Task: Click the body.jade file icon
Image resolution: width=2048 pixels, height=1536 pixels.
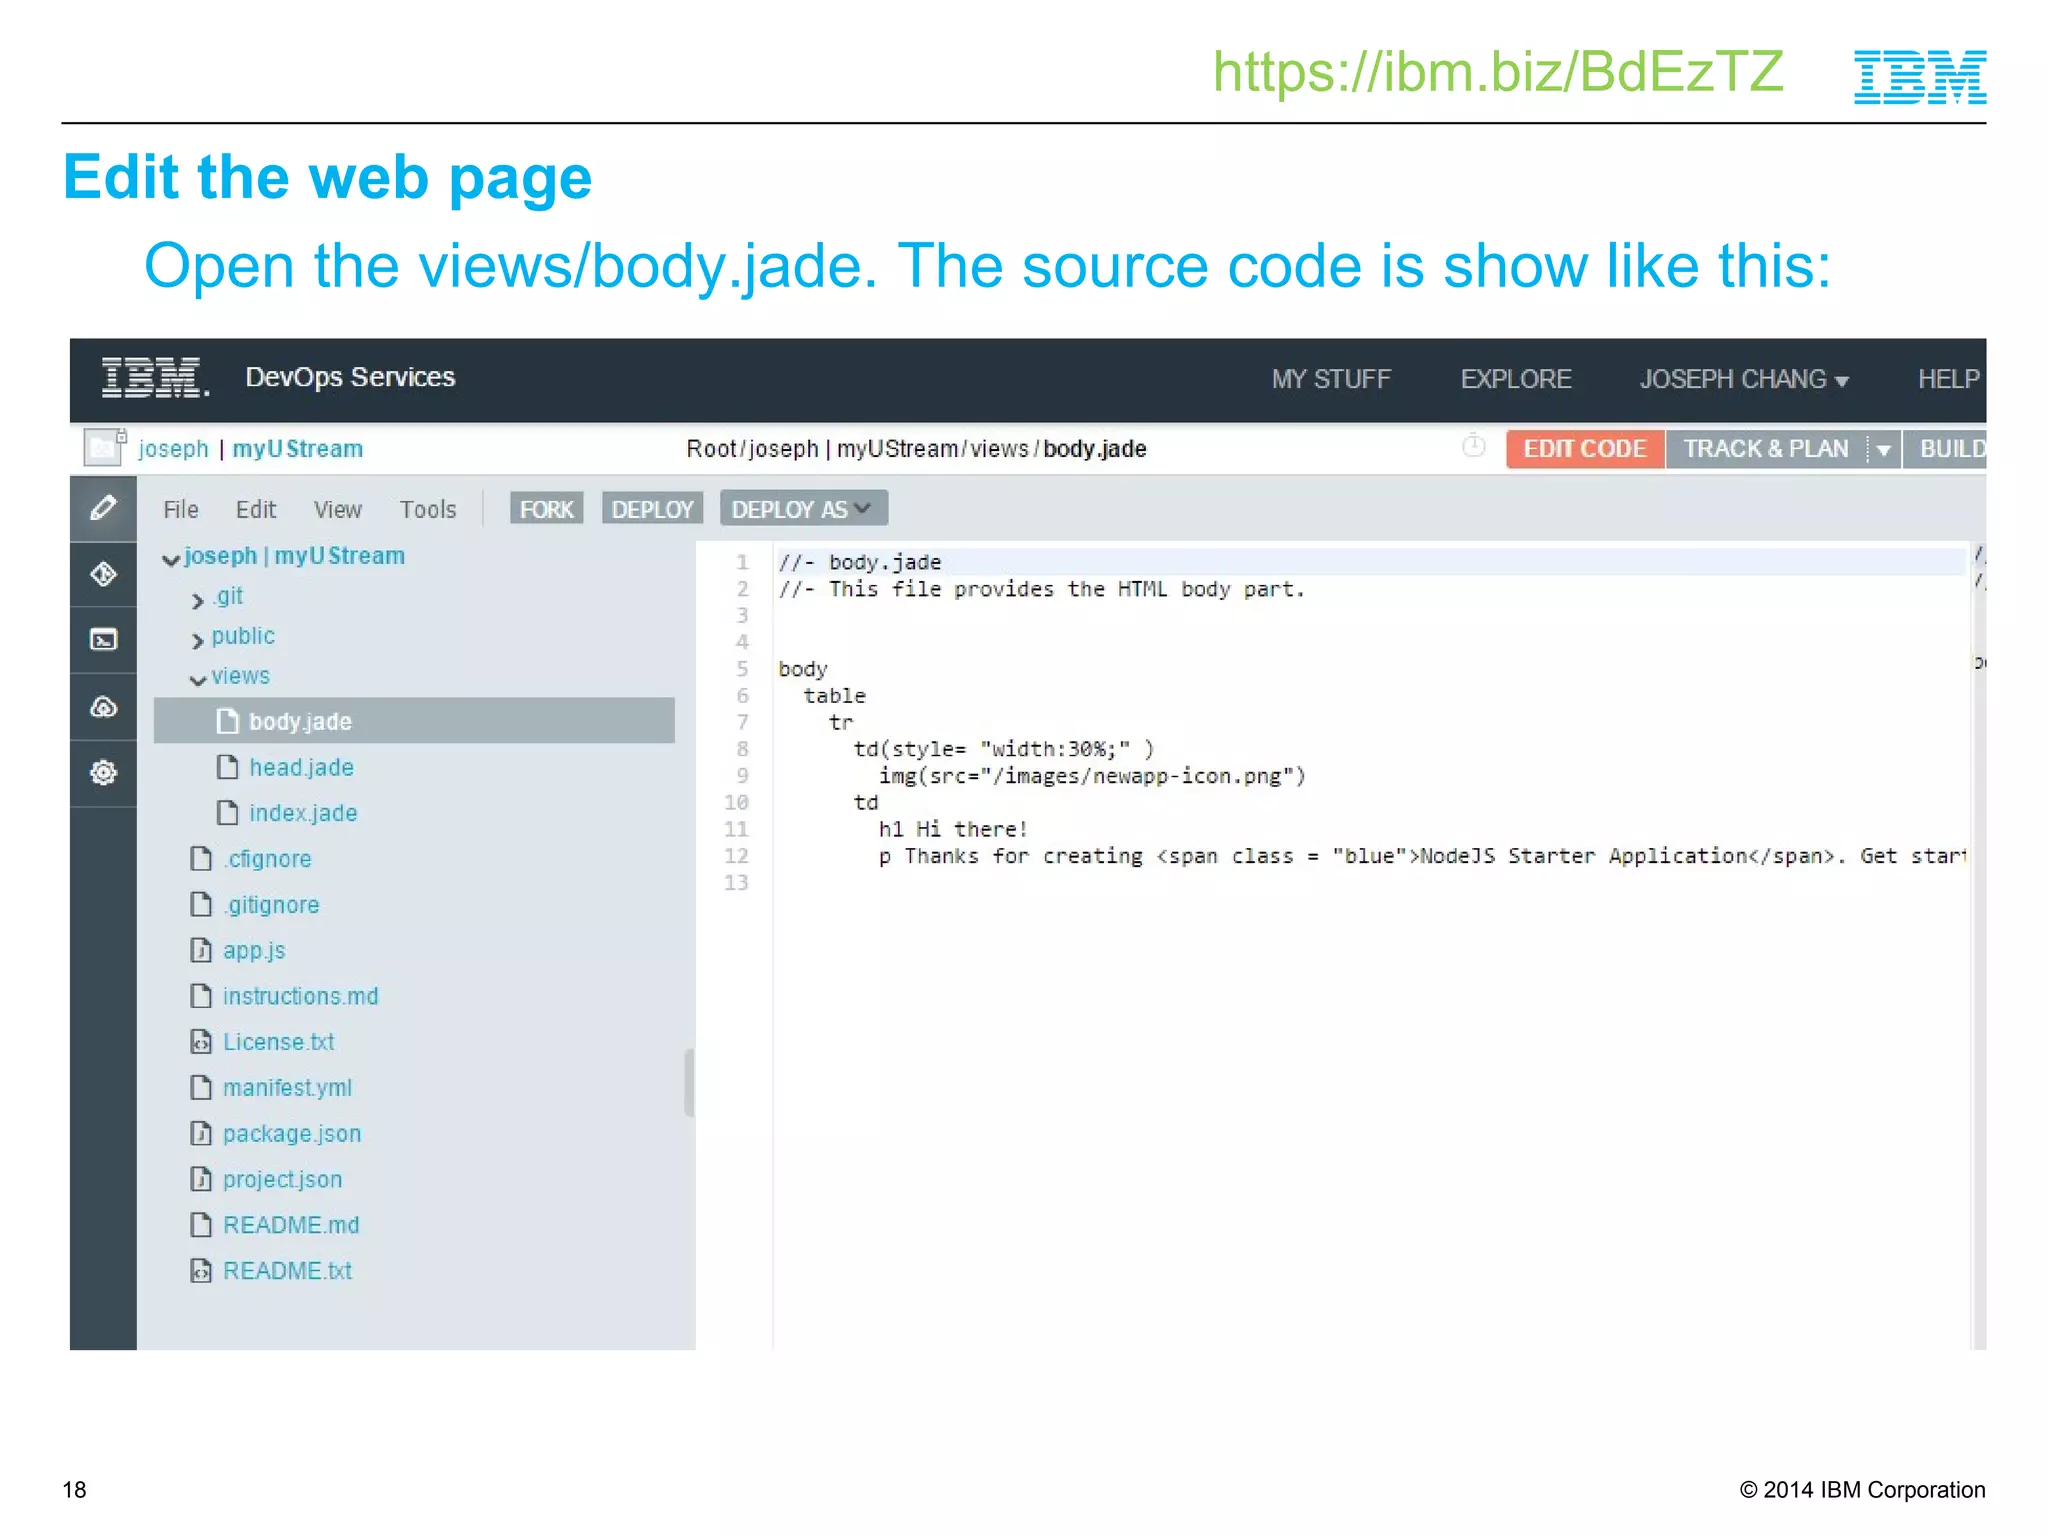Action: [228, 721]
